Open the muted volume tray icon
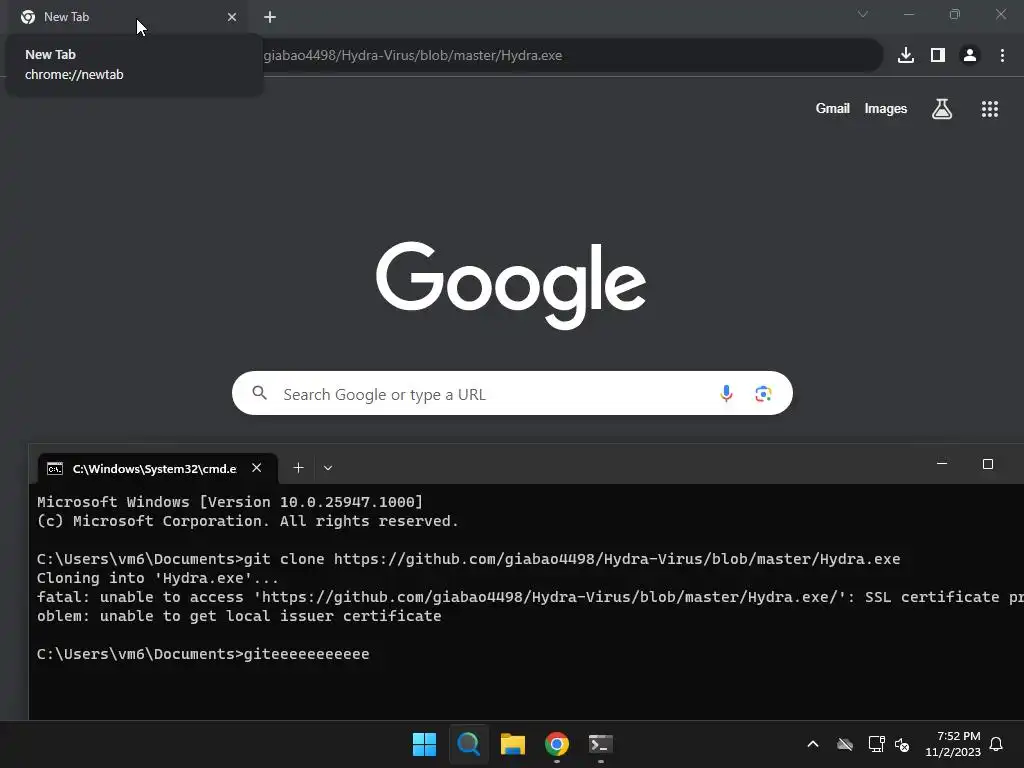1024x768 pixels. (x=902, y=744)
